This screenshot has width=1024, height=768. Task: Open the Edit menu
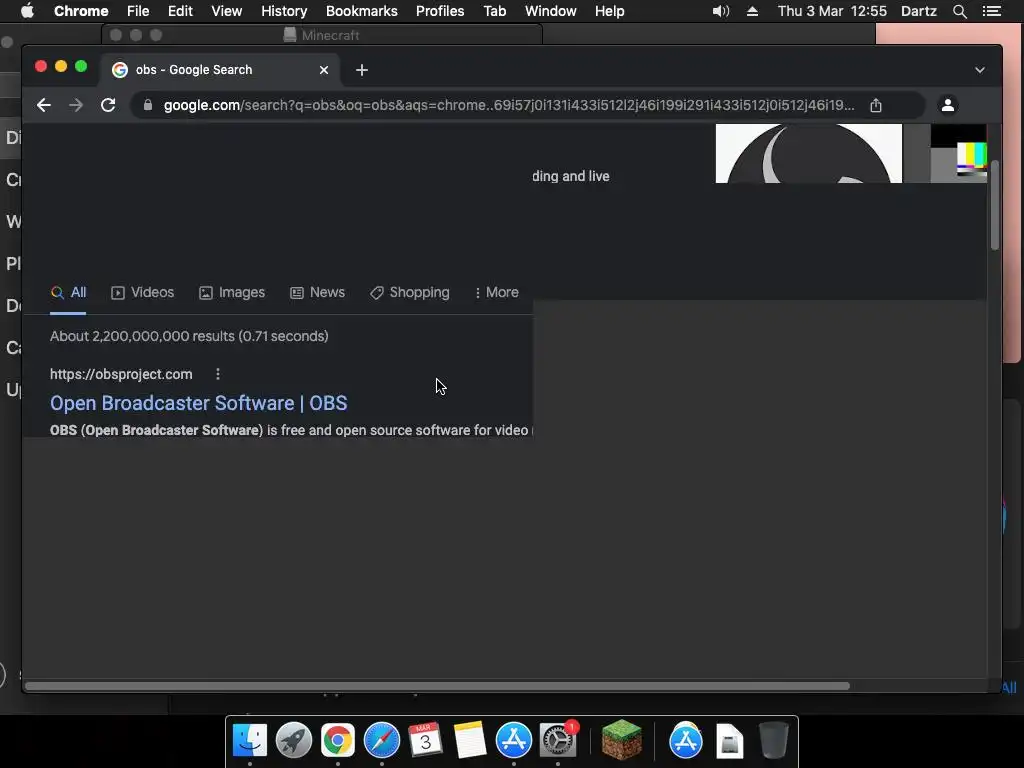(x=180, y=11)
